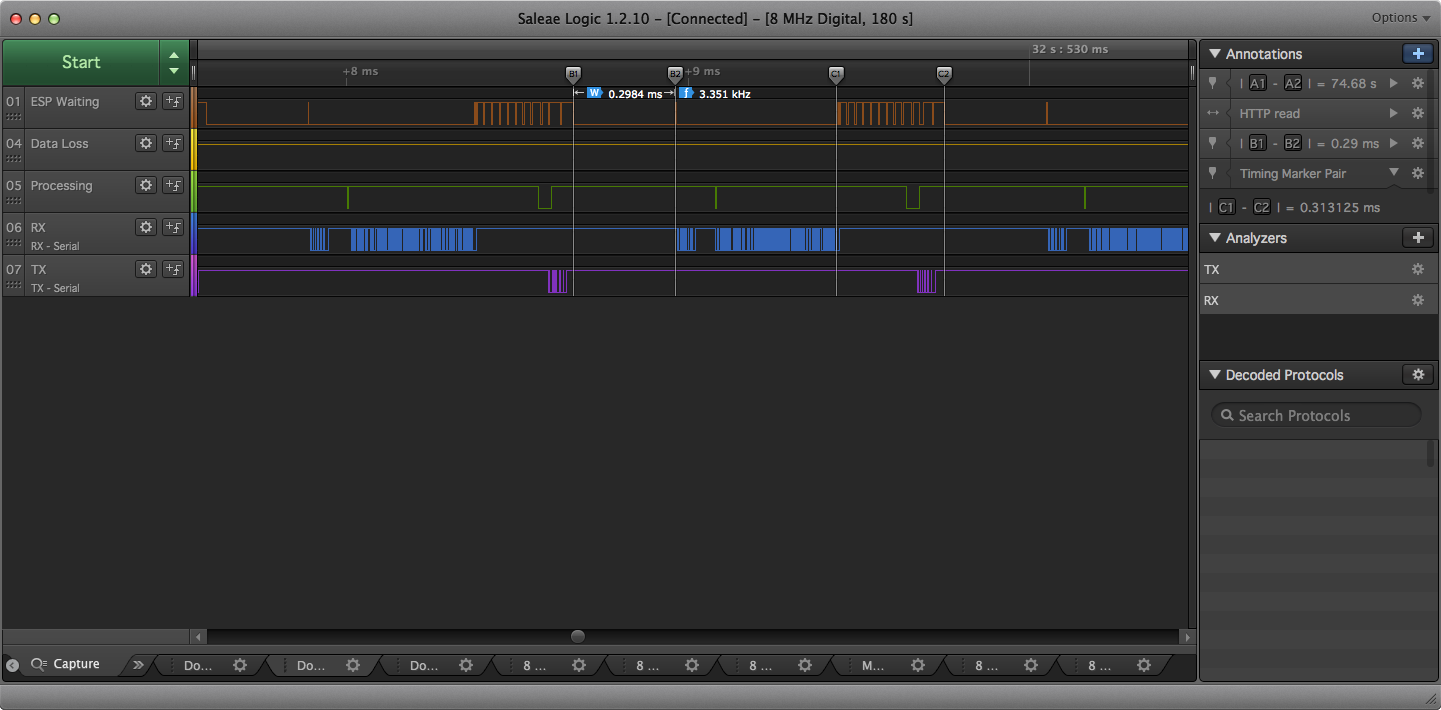Add a new annotation with plus button
This screenshot has width=1441, height=710.
tap(1417, 54)
